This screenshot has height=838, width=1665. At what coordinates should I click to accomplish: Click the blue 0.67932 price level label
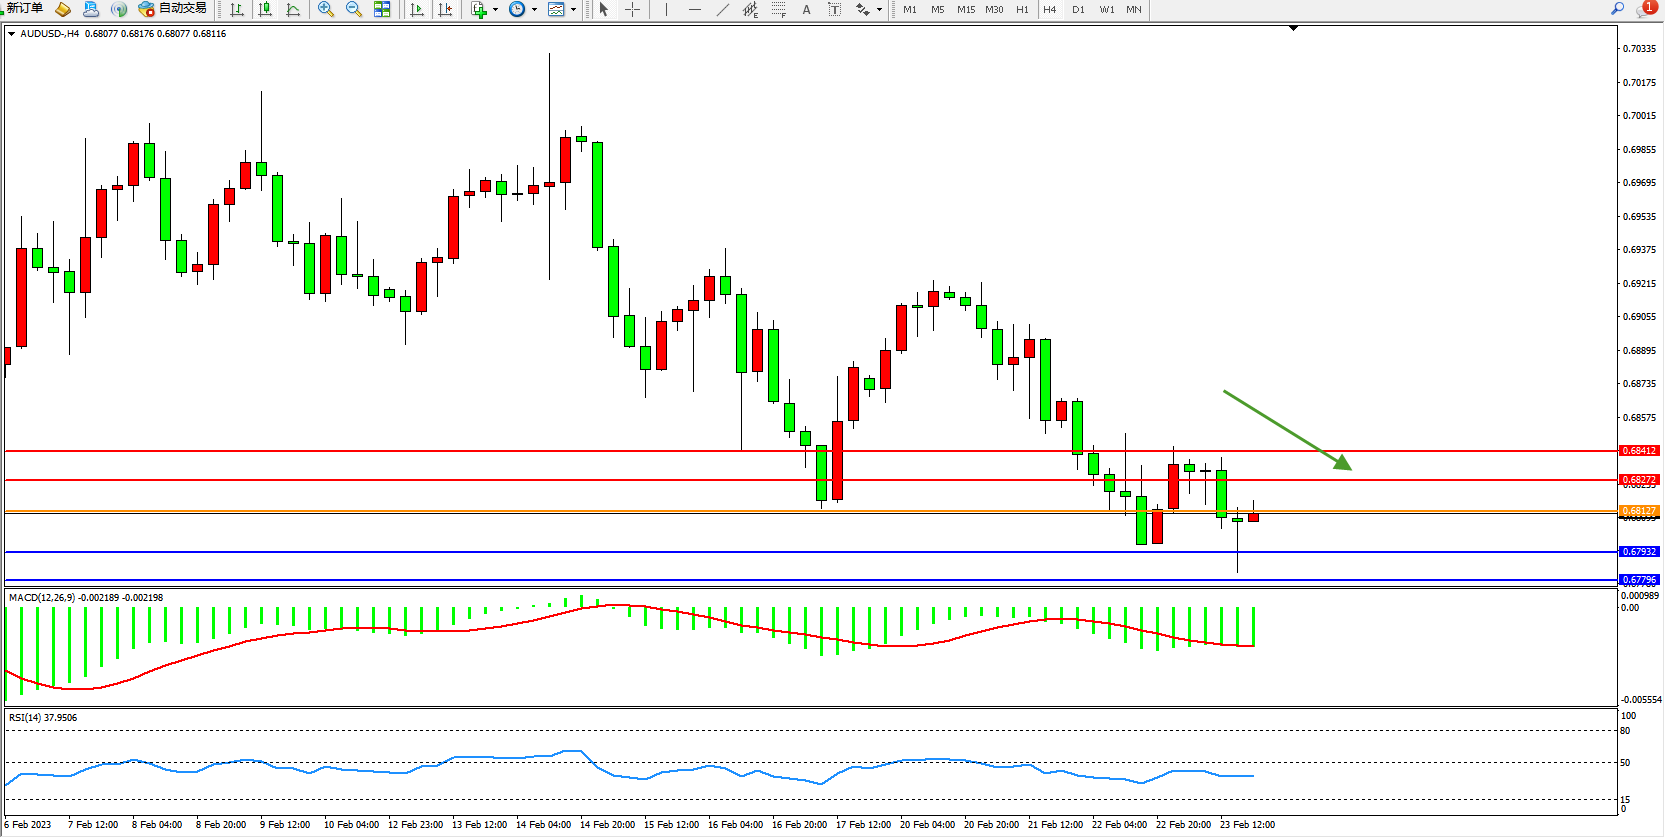[x=1639, y=552]
